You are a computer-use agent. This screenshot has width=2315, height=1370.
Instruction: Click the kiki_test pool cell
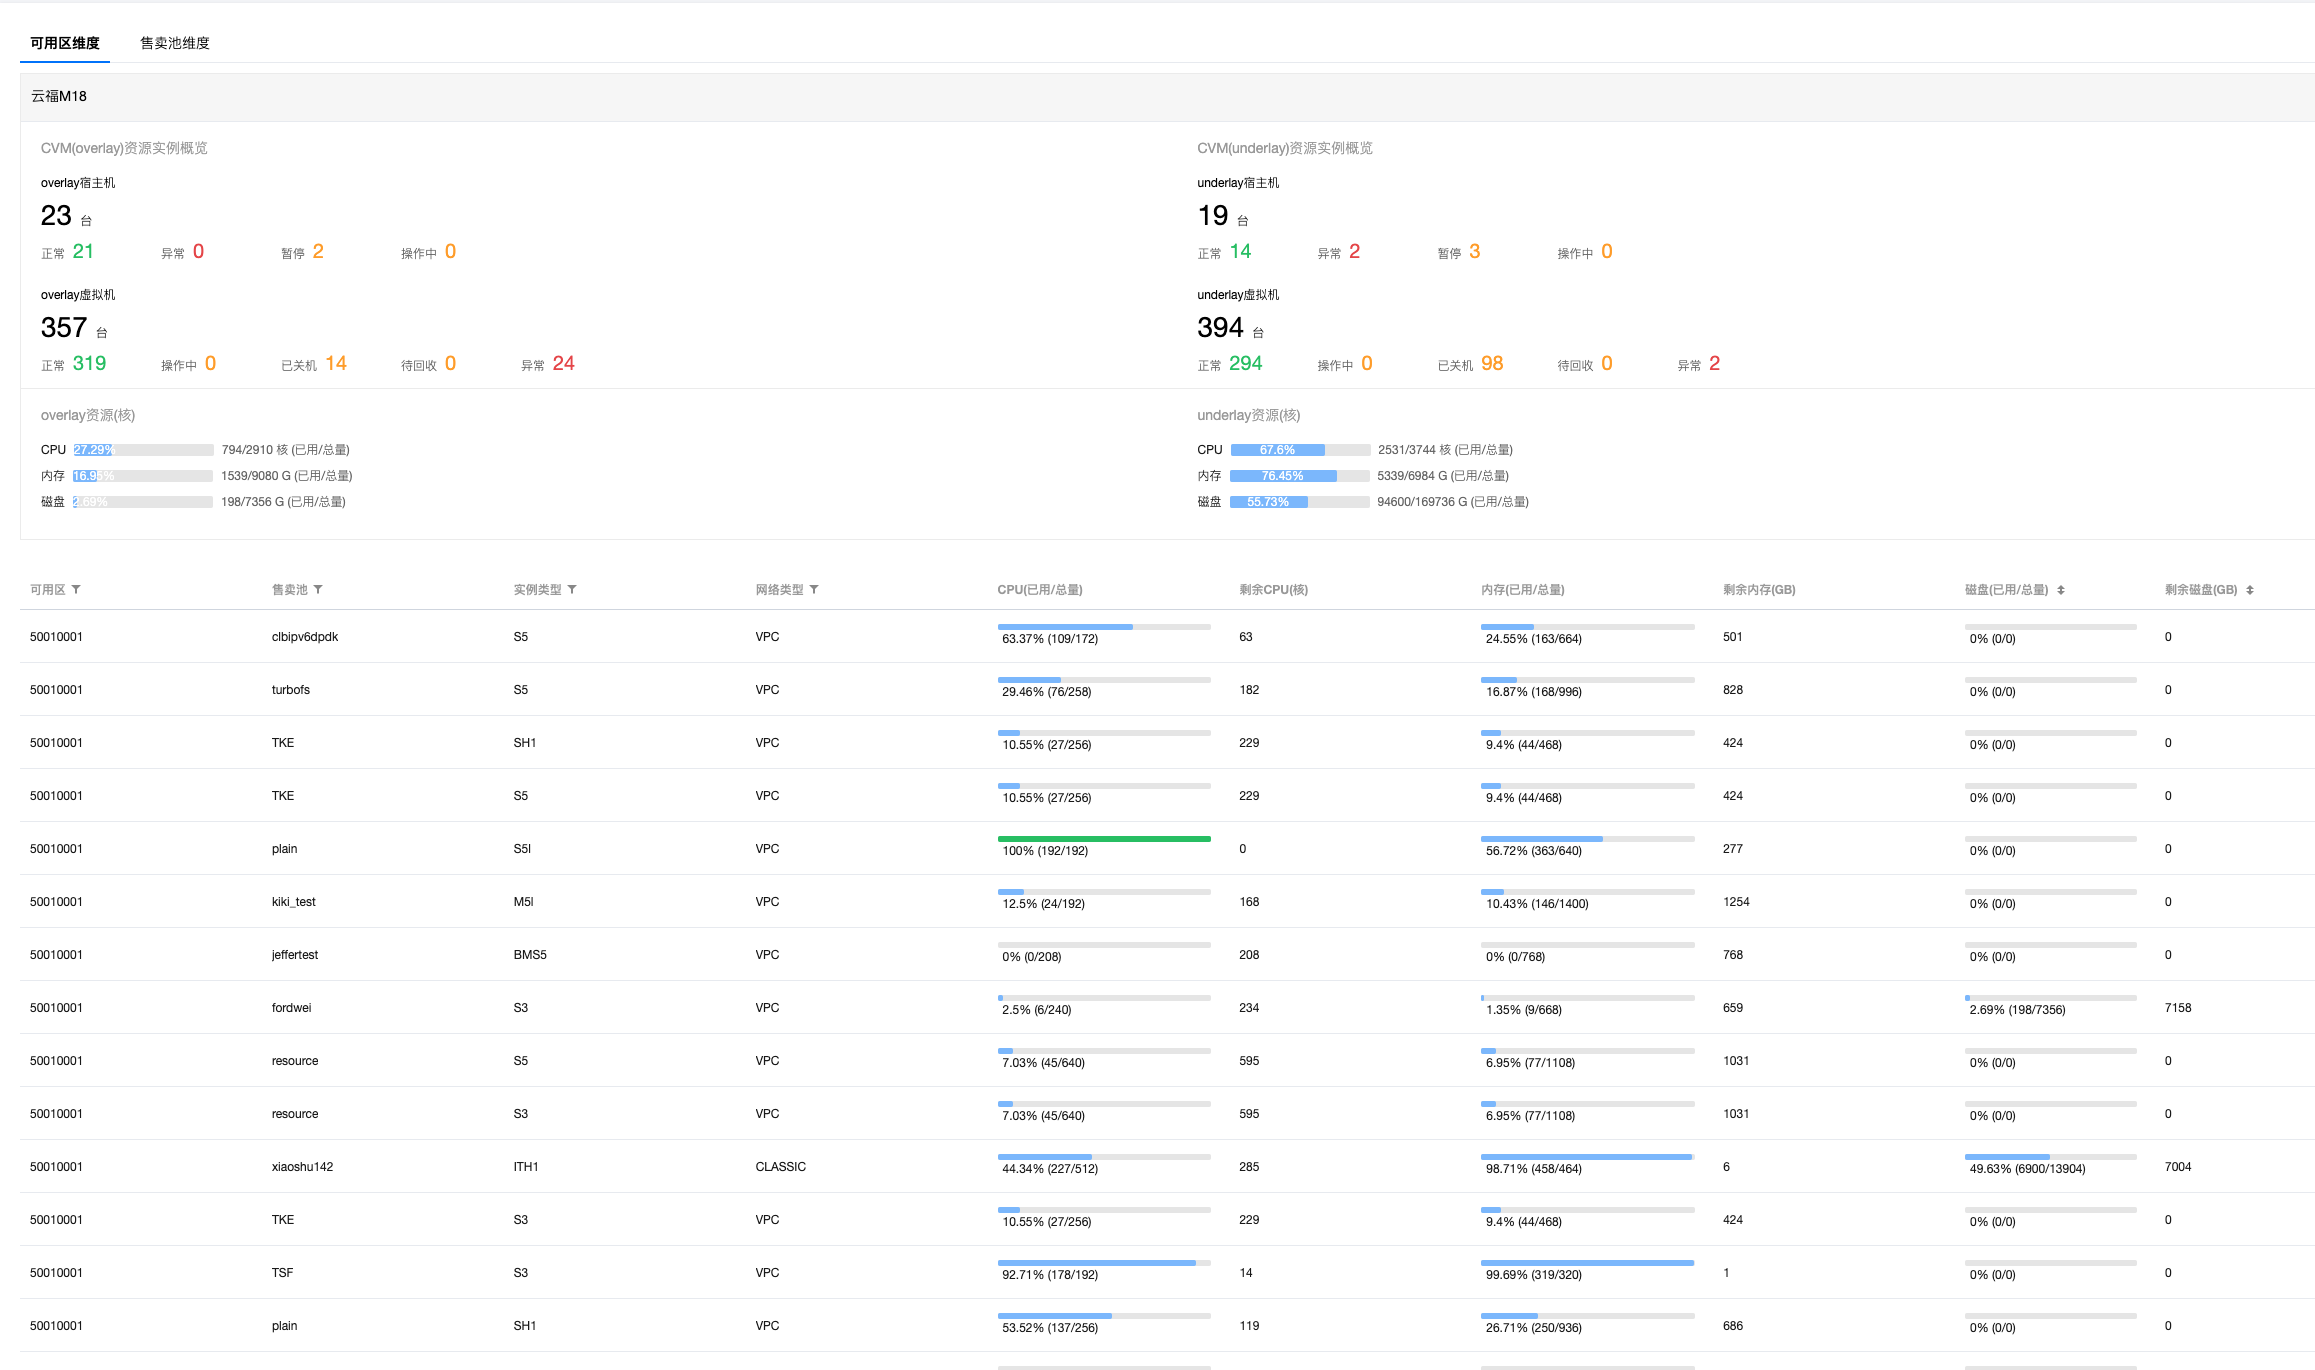294,902
